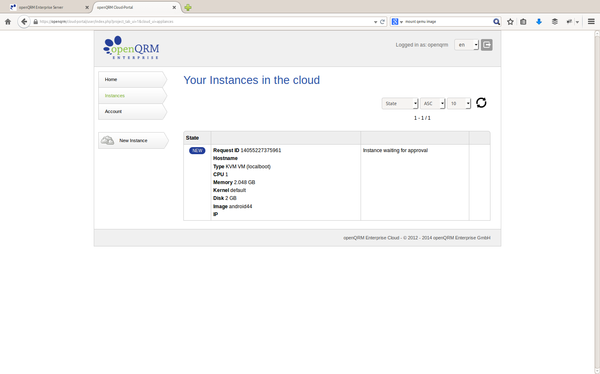
Task: Click the refresh table icon
Action: click(481, 103)
